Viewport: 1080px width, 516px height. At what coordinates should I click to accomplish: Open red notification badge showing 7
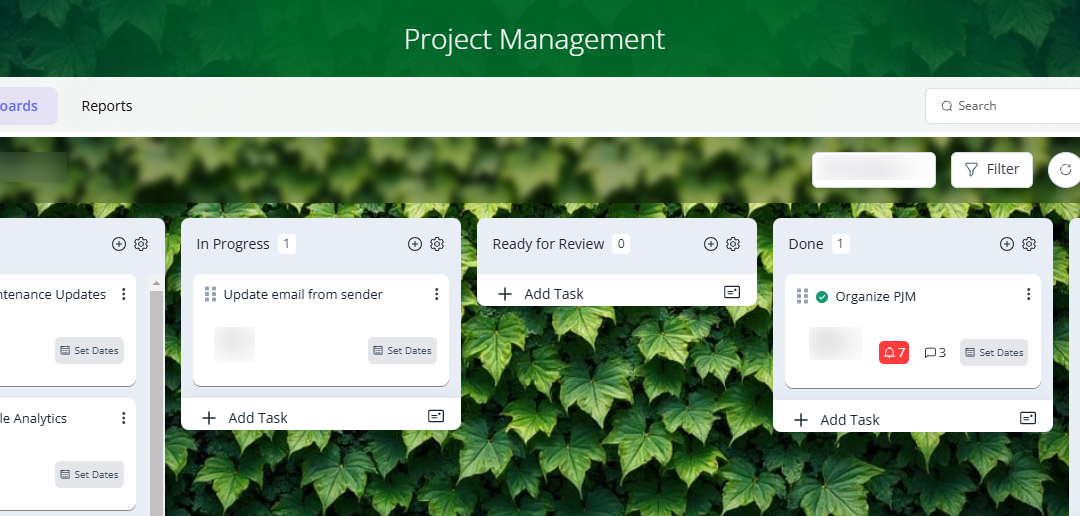pos(894,353)
